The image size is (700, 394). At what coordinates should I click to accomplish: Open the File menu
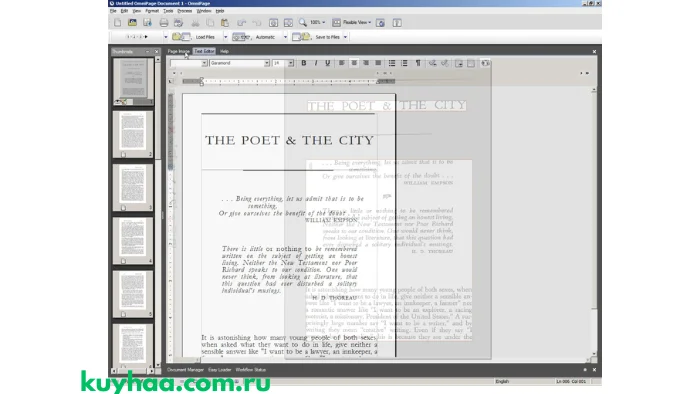tap(113, 11)
